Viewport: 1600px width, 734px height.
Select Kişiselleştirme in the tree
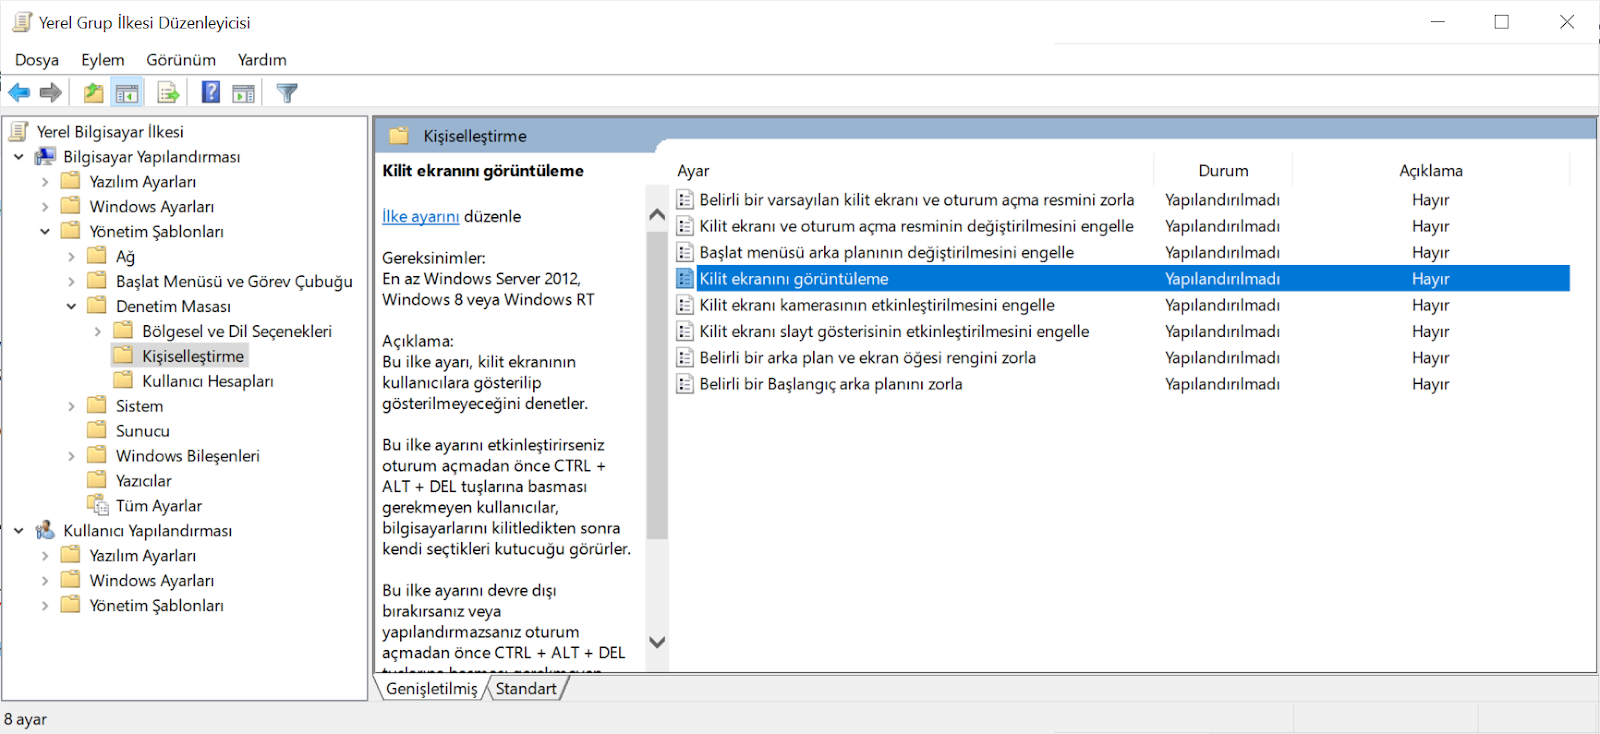click(193, 355)
